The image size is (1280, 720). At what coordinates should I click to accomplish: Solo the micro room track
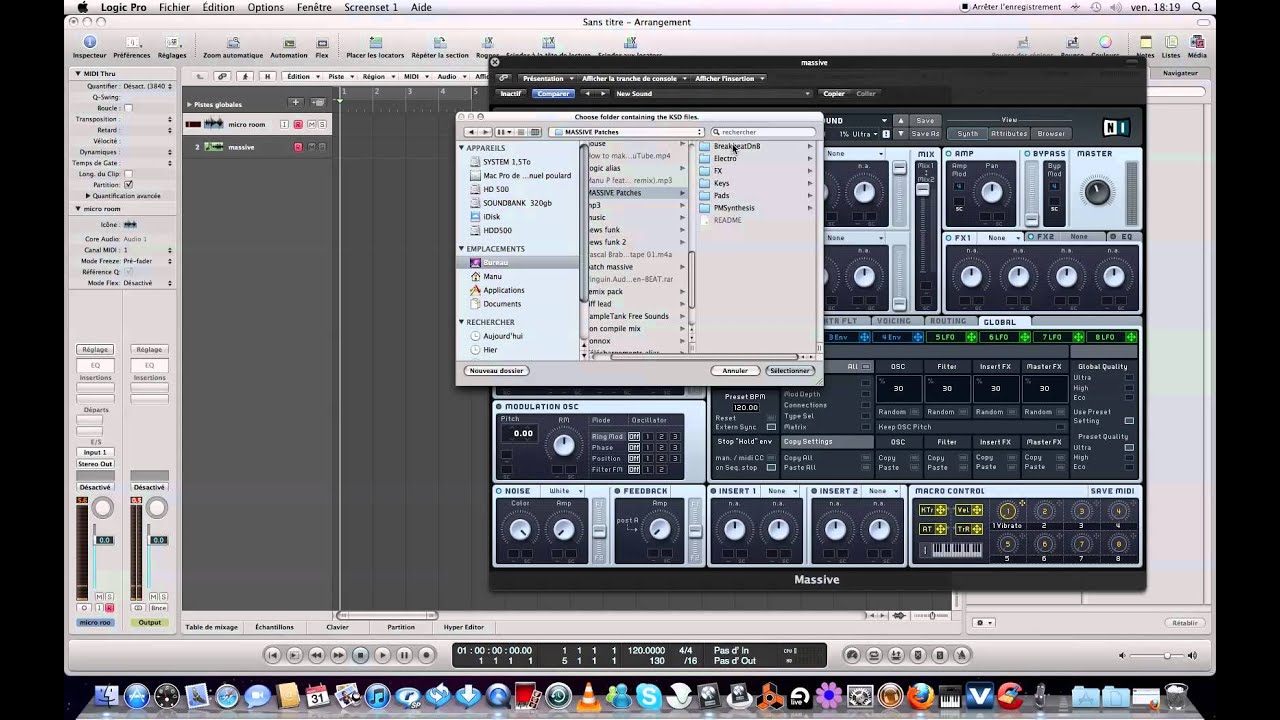(323, 124)
